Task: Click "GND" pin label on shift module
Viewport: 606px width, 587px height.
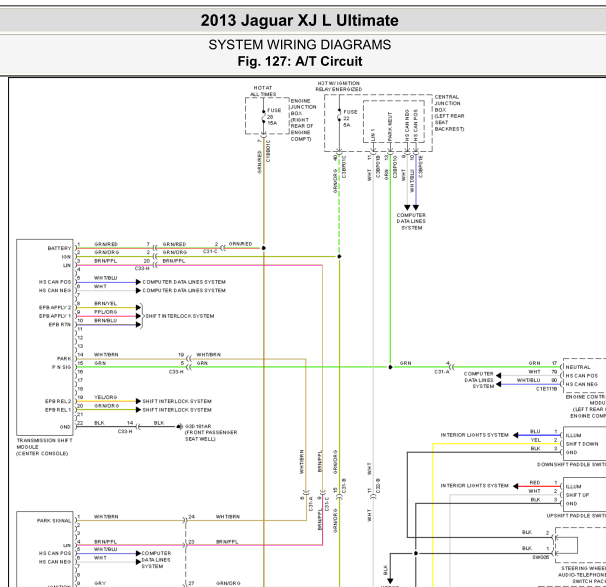Action: (x=65, y=427)
